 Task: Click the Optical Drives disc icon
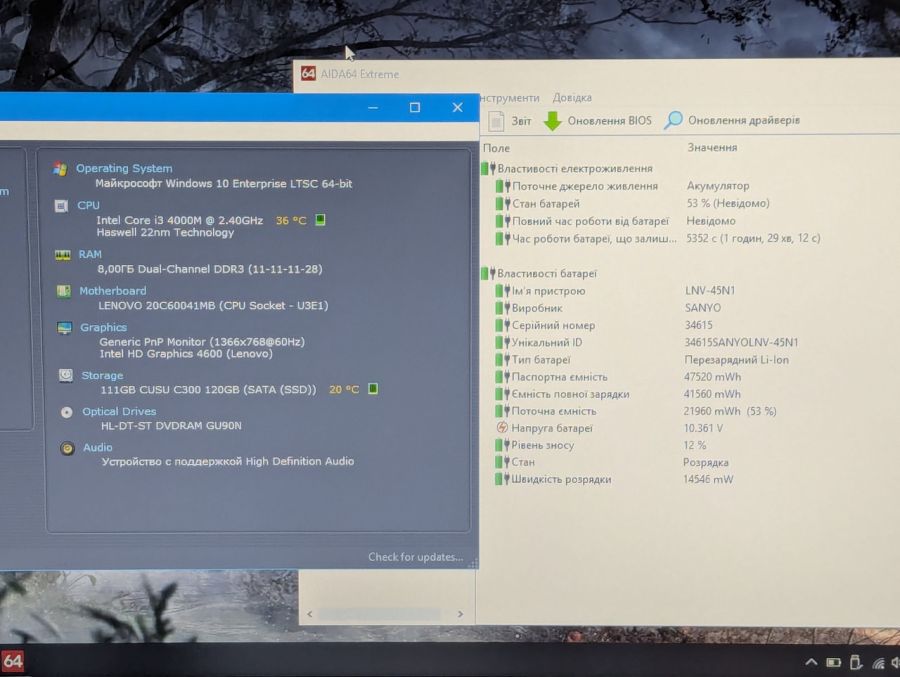67,412
